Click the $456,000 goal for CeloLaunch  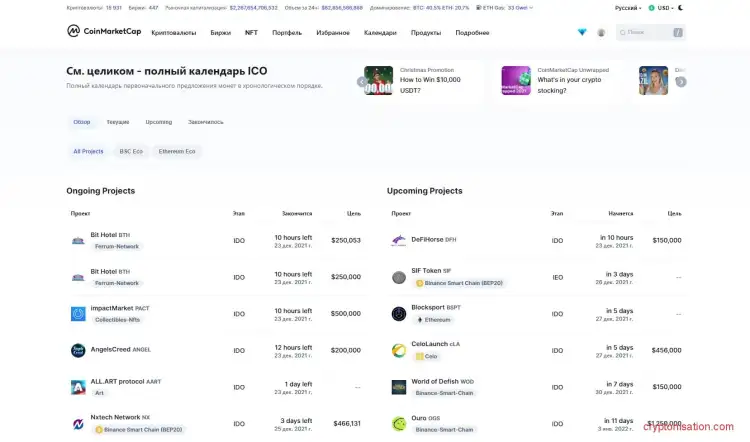click(666, 351)
